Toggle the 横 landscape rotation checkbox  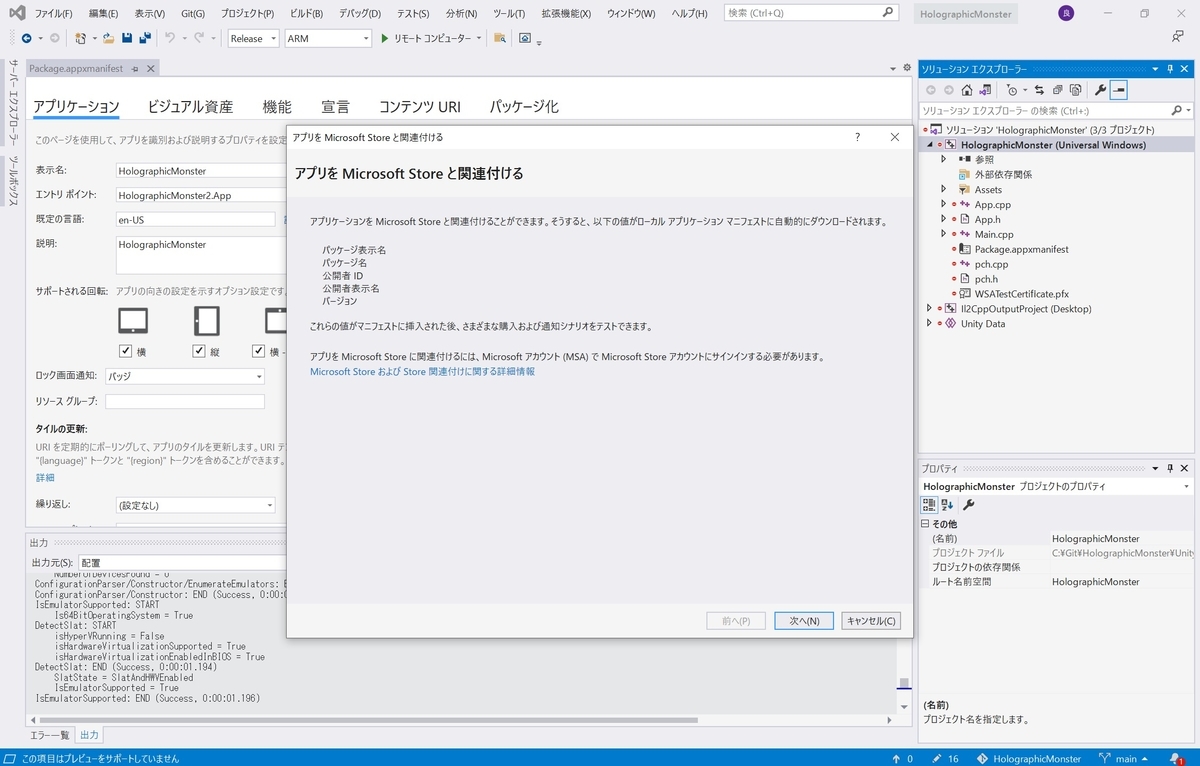click(126, 351)
